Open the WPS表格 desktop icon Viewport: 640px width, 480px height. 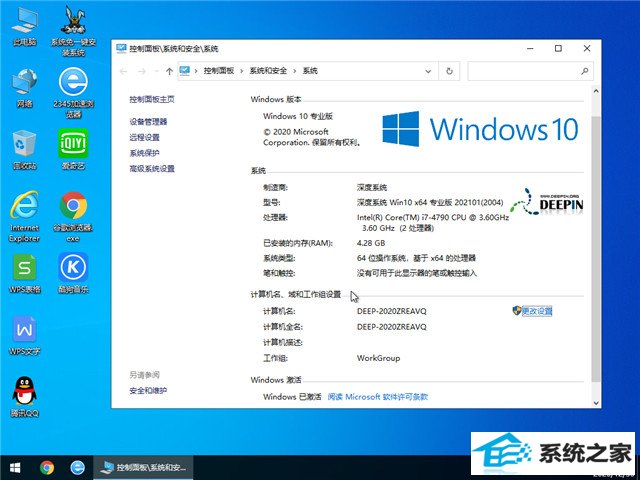tap(24, 273)
